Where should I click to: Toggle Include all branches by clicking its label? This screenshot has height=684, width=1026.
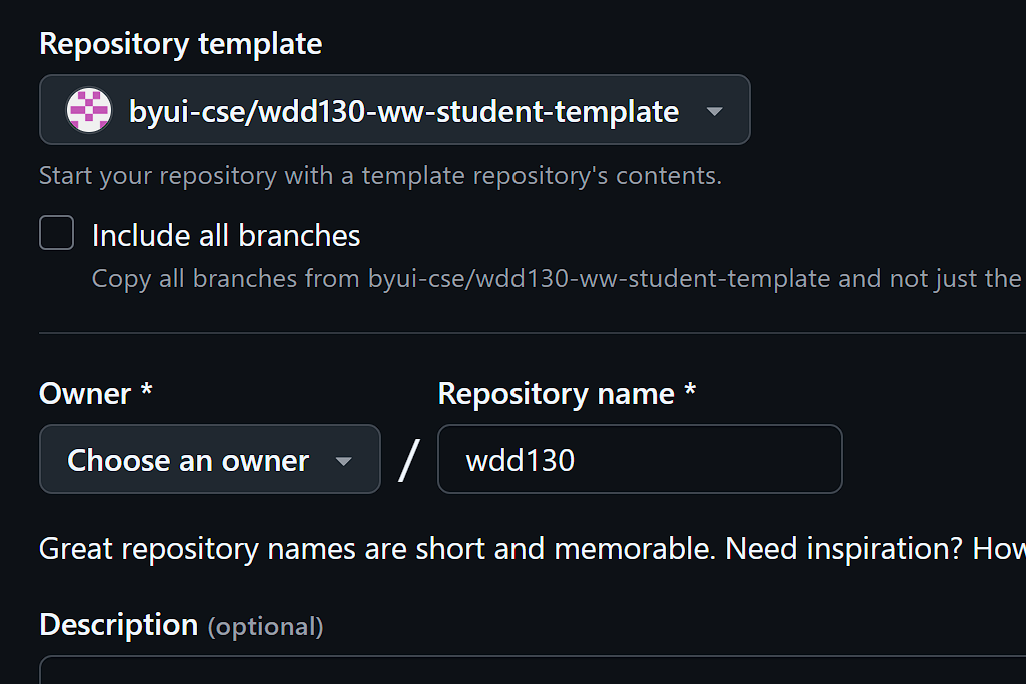225,235
